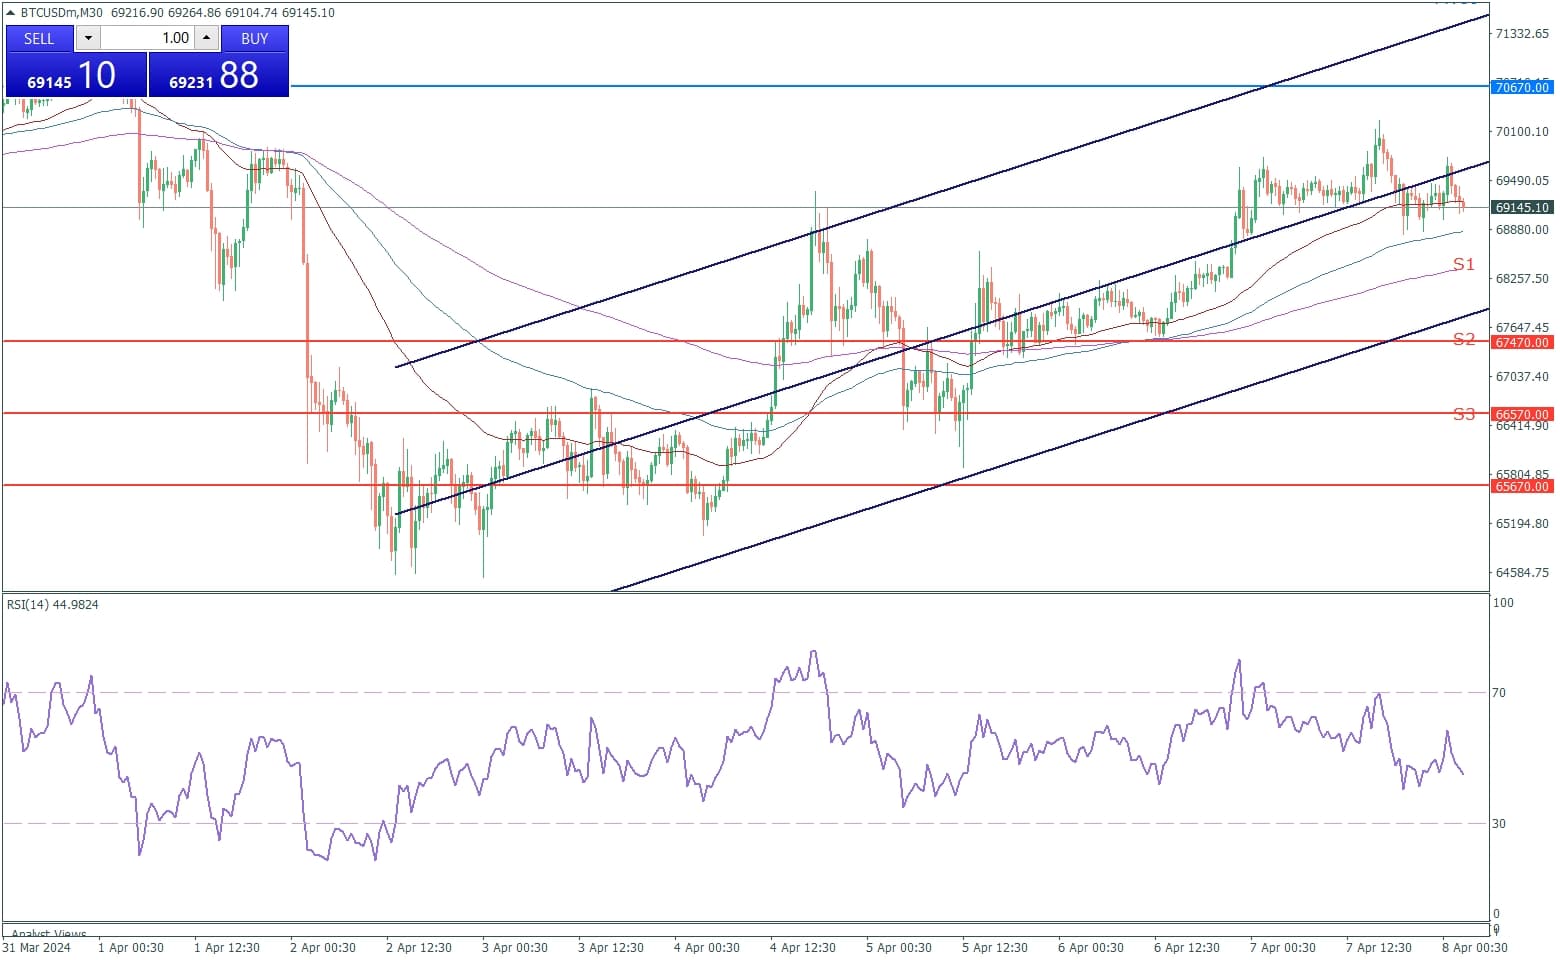This screenshot has height=960, width=1560.
Task: Click the BUY button in the one-click panel
Action: (x=255, y=38)
